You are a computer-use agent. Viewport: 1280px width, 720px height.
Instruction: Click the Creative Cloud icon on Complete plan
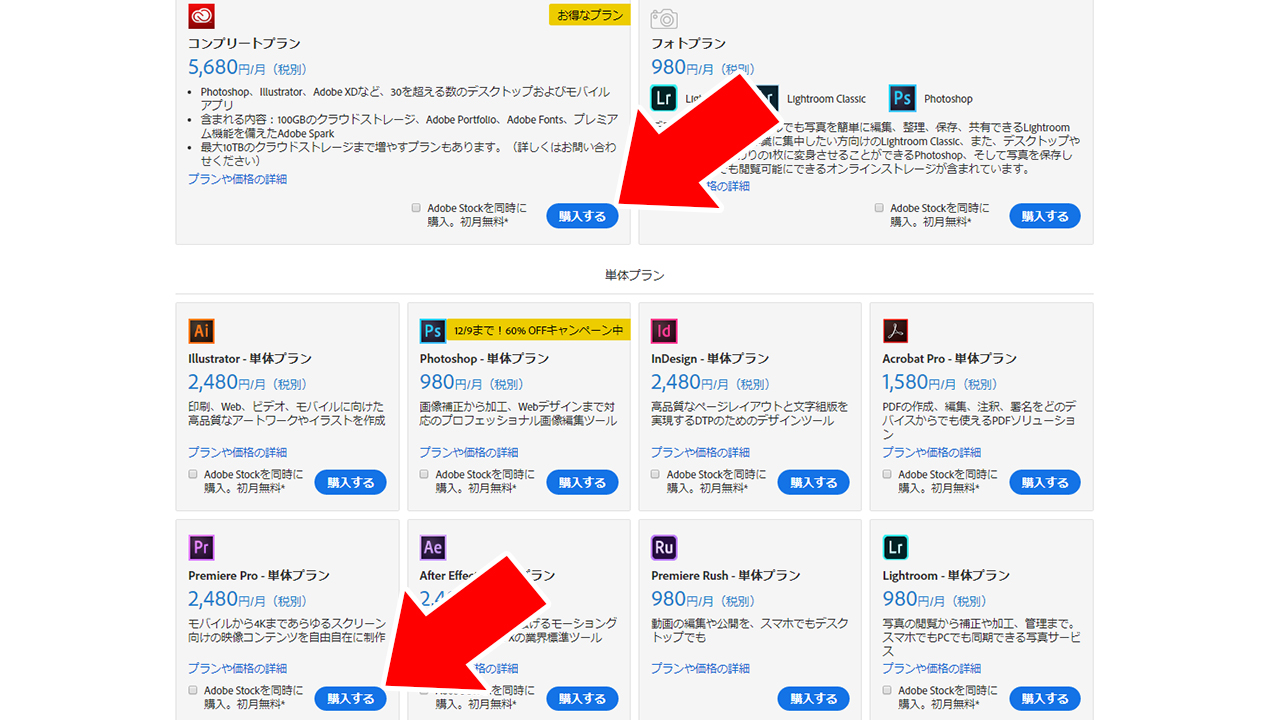tap(202, 16)
